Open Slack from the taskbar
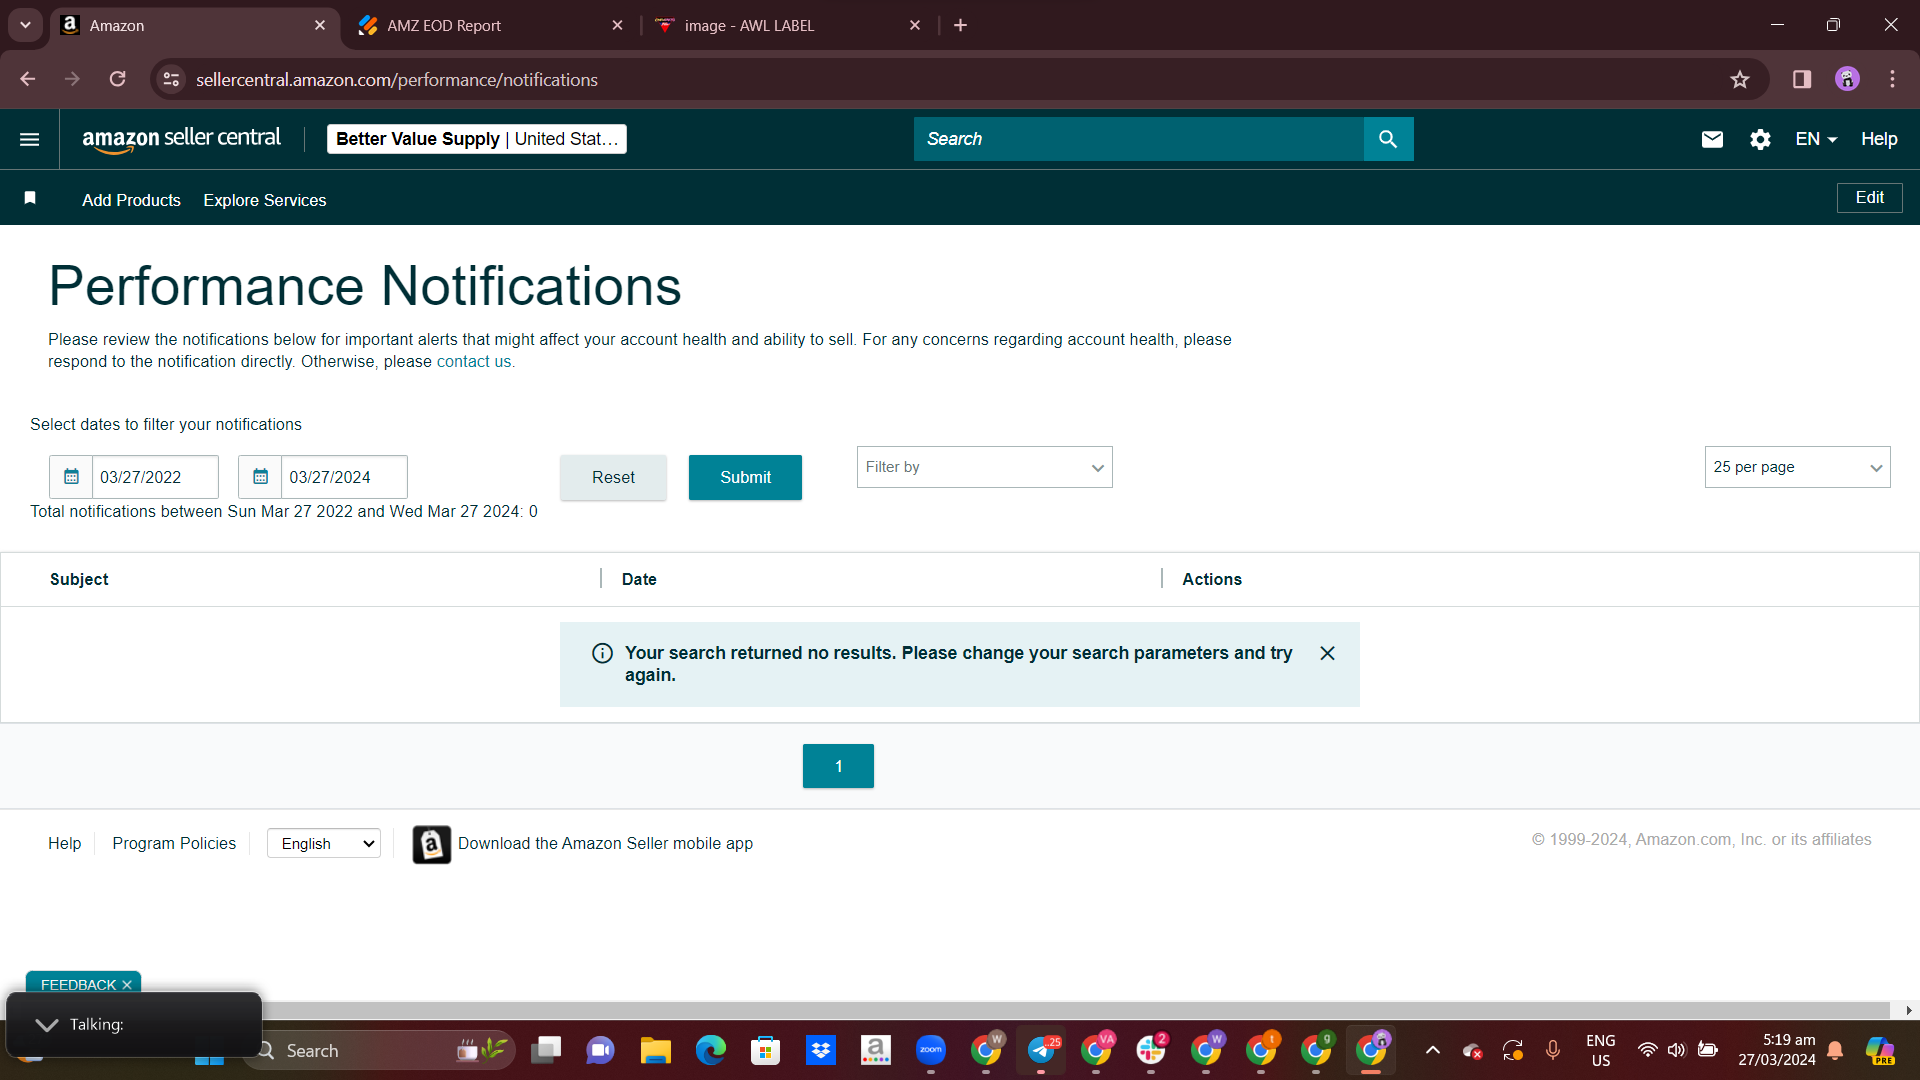This screenshot has height=1080, width=1920. [1151, 1051]
